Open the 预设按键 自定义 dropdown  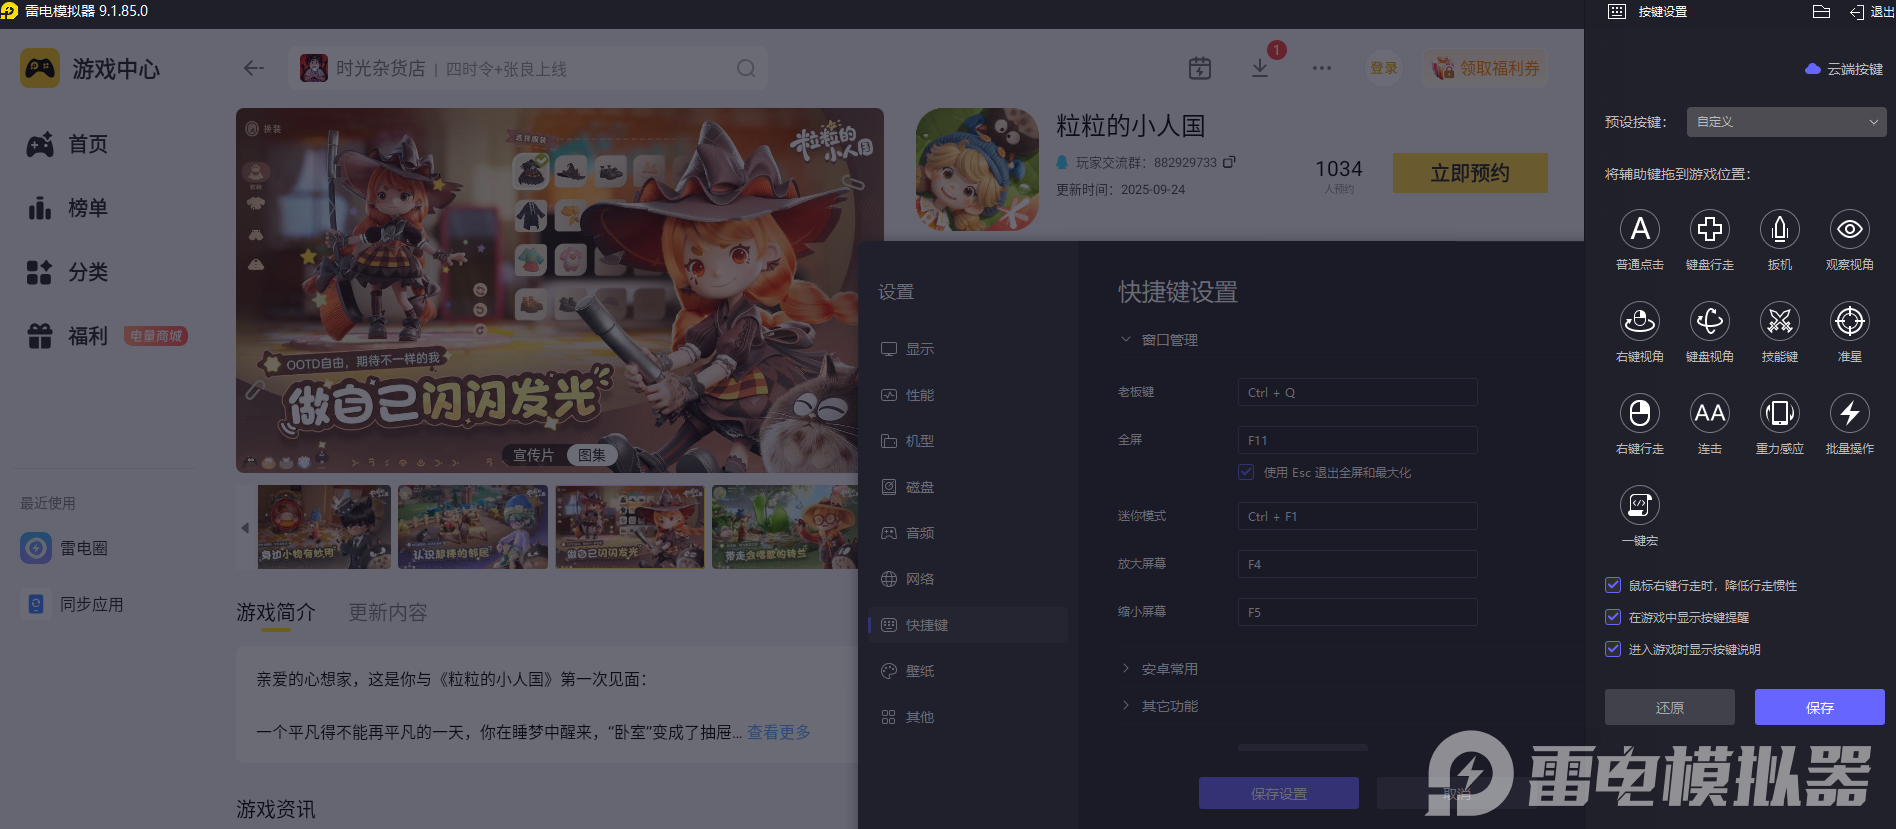pyautogui.click(x=1786, y=122)
